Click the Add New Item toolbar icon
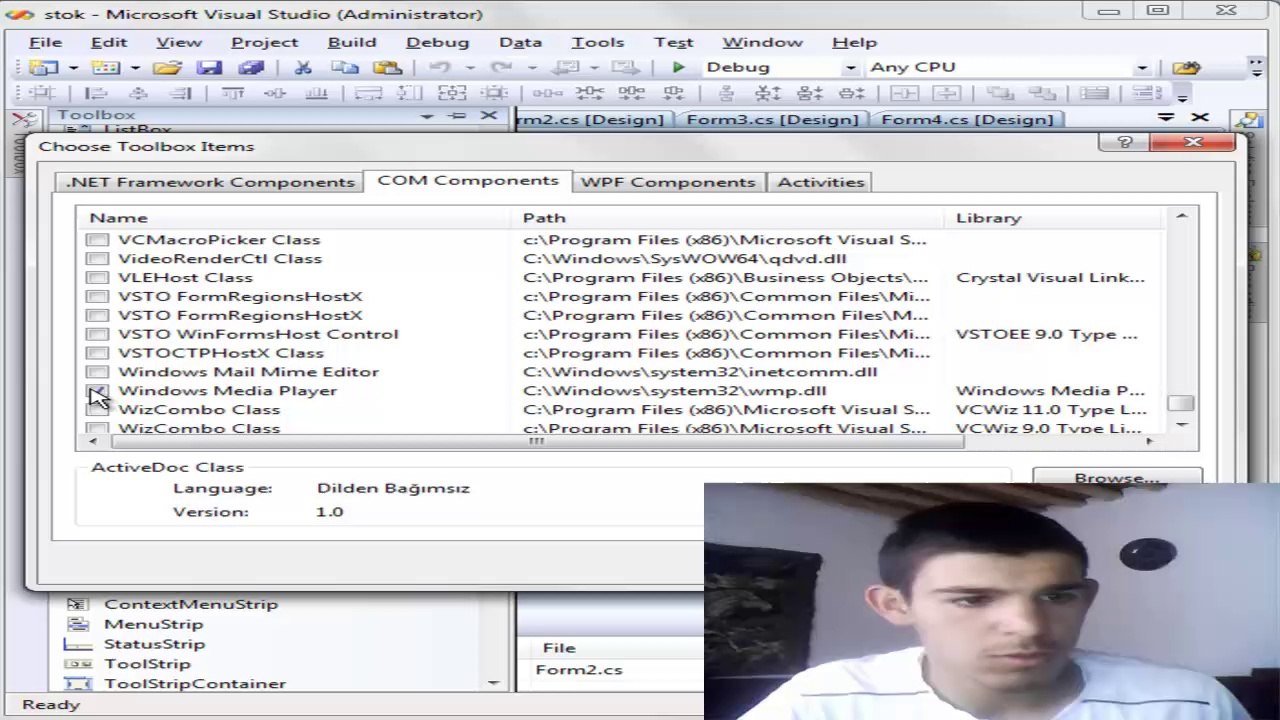The height and width of the screenshot is (720, 1280). 104,67
